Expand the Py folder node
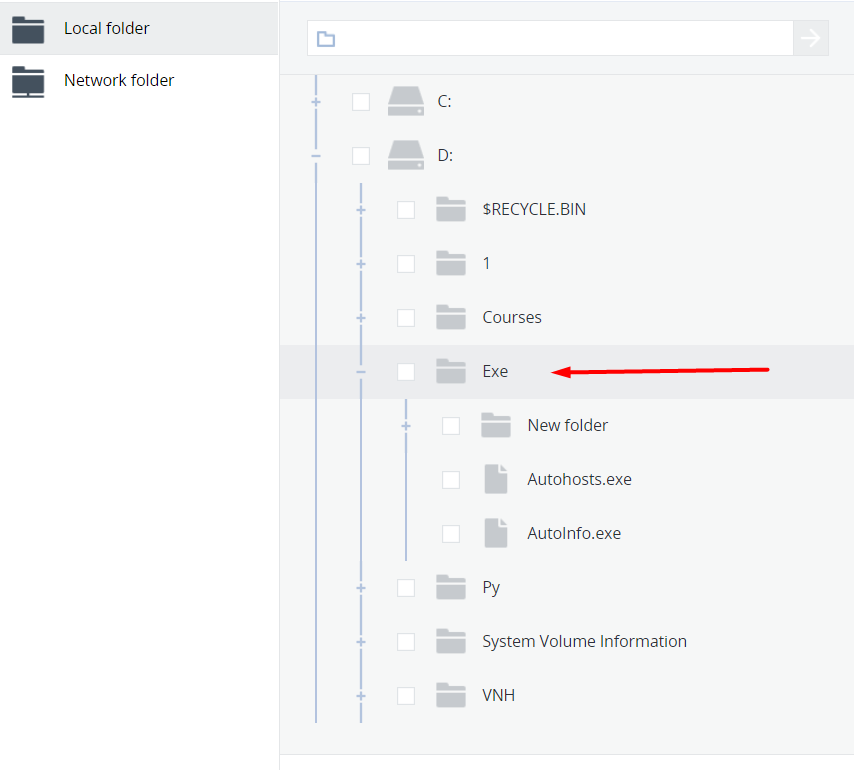 point(361,588)
